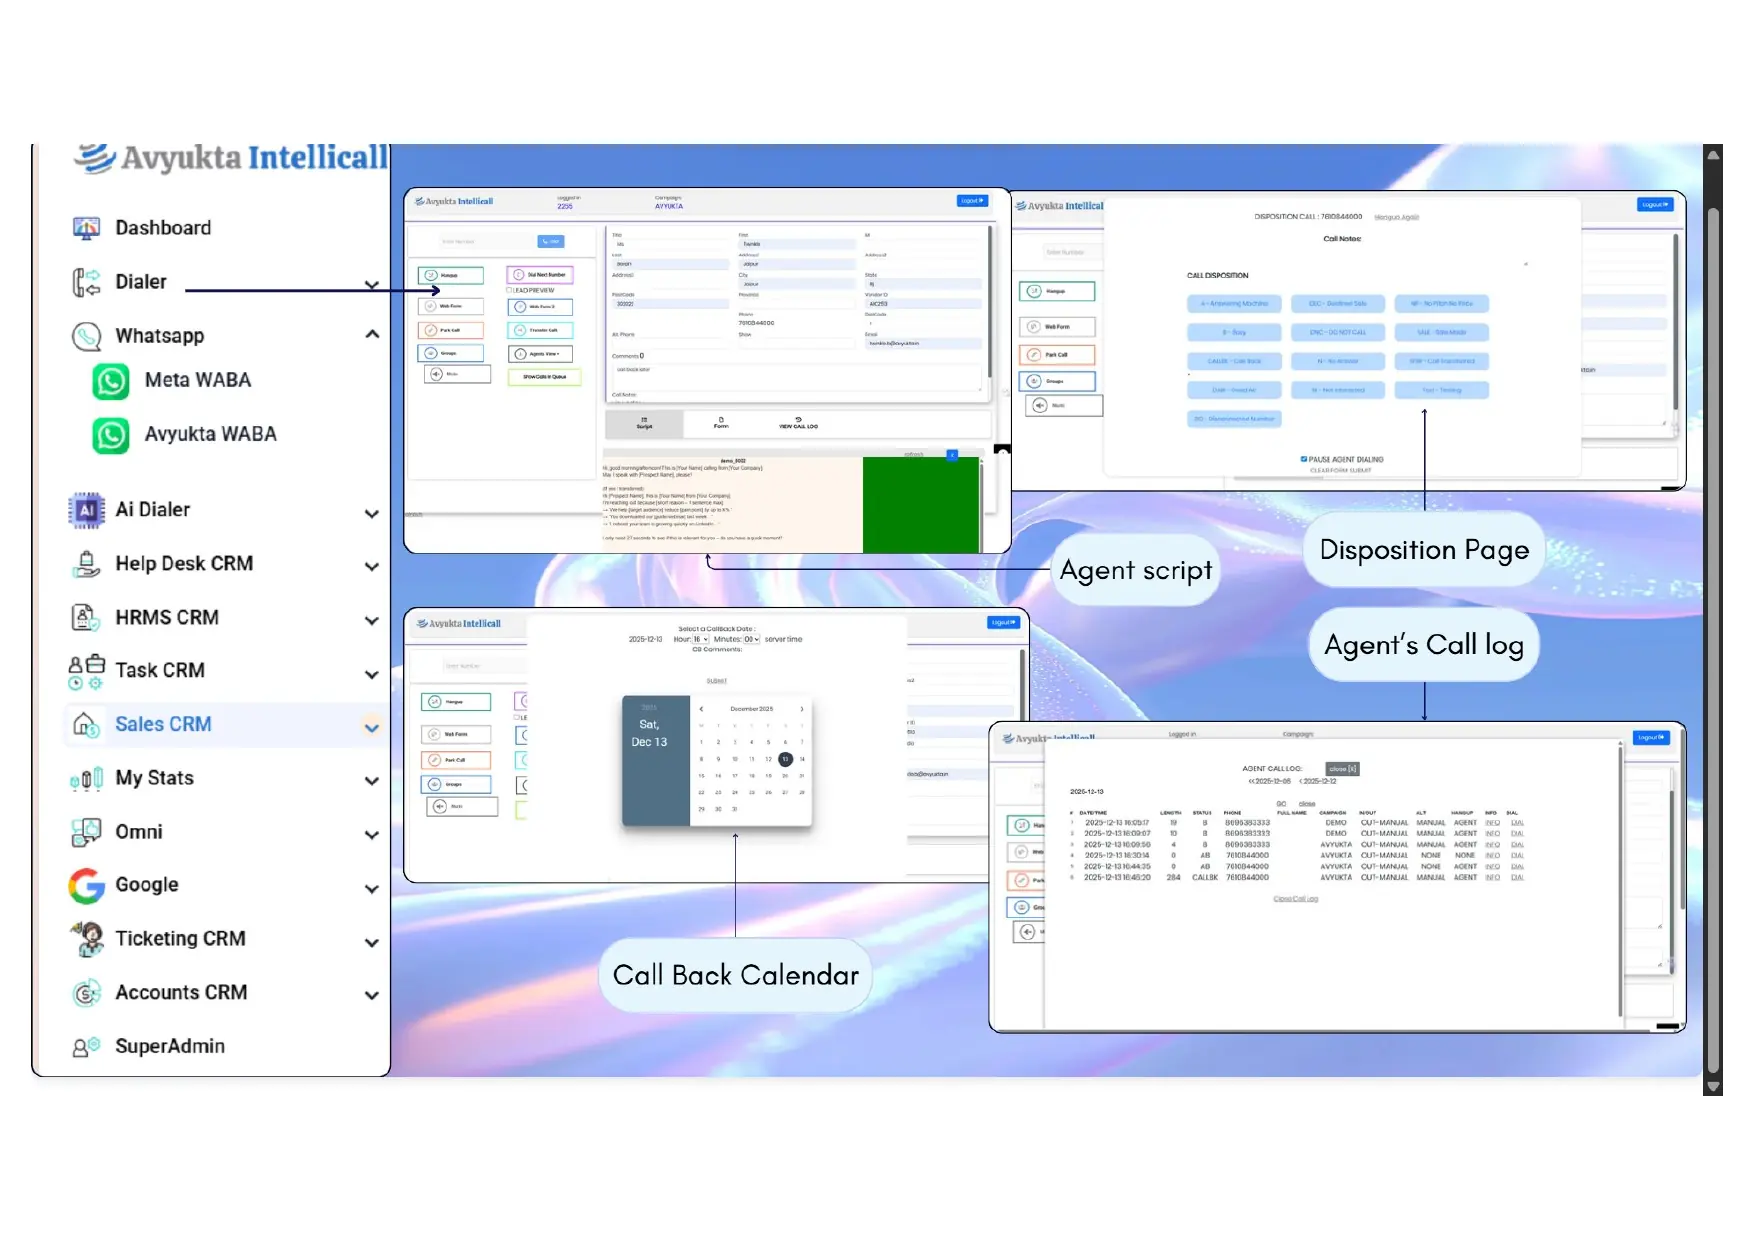Click the SuperAdmin user icon
This screenshot has height=1240, width=1755.
pyautogui.click(x=86, y=1047)
